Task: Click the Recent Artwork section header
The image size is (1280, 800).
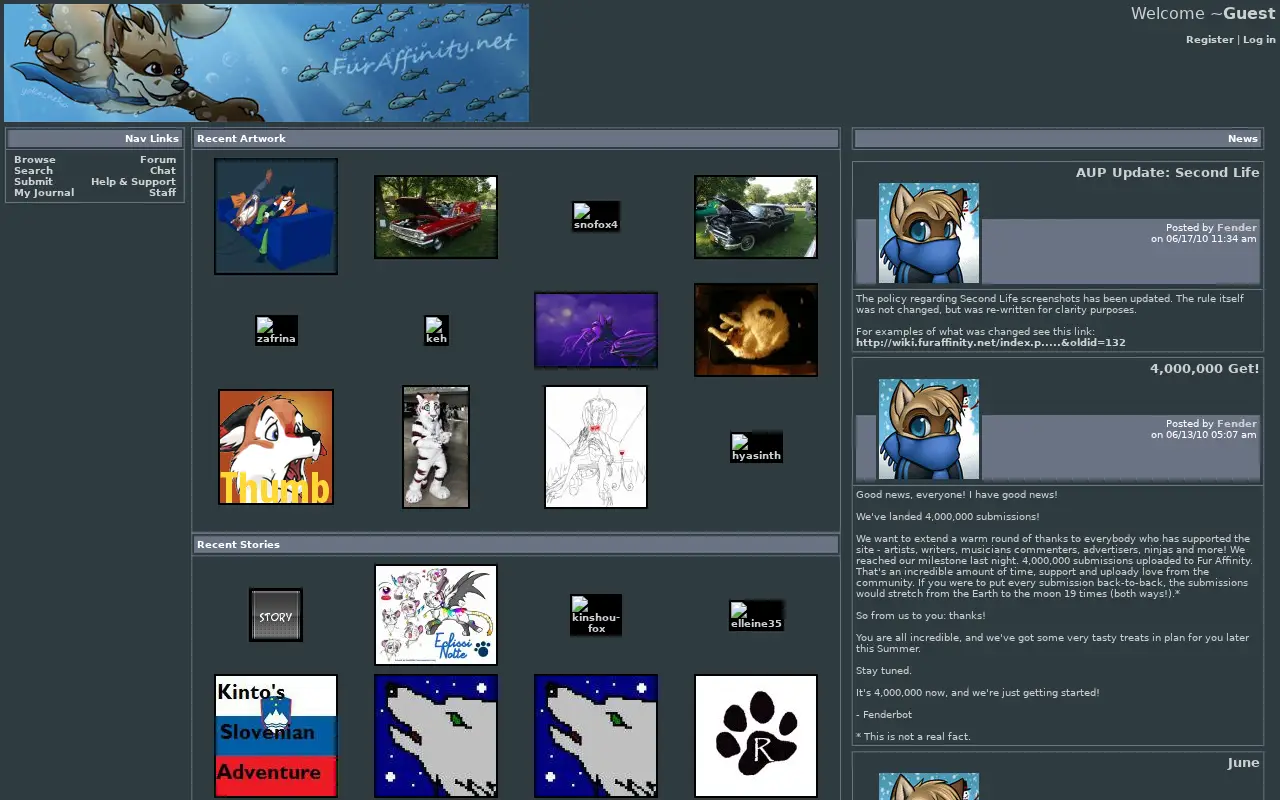Action: [516, 139]
